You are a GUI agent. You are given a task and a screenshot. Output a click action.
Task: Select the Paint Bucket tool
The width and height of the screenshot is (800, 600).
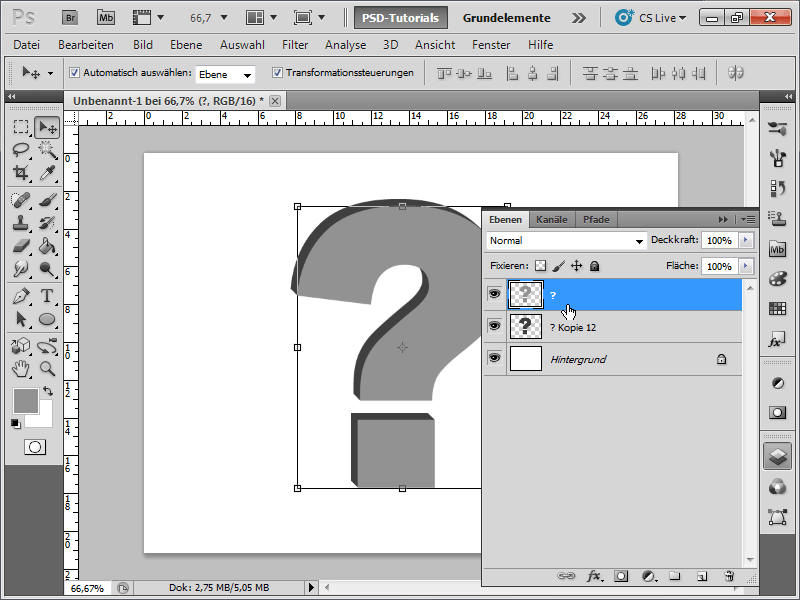point(47,246)
